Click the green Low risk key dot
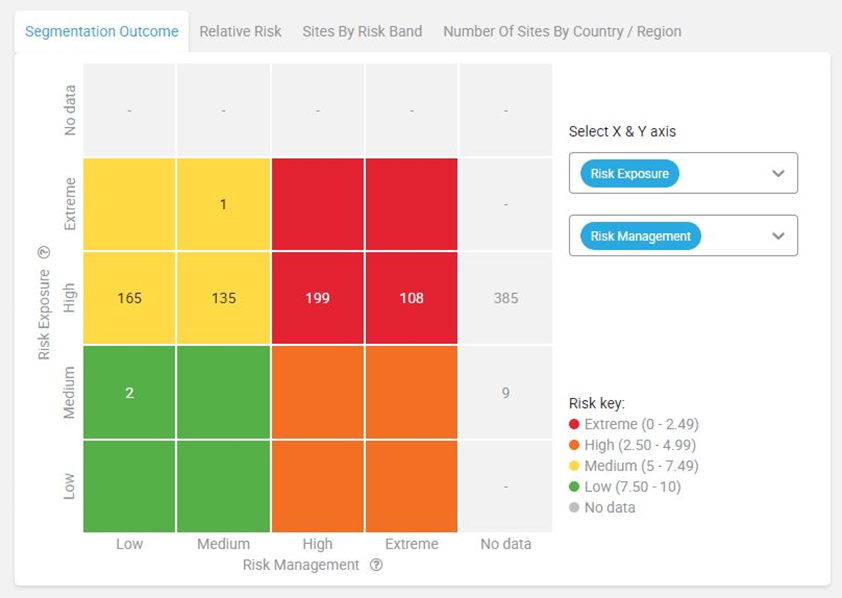The height and width of the screenshot is (598, 842). (x=574, y=487)
